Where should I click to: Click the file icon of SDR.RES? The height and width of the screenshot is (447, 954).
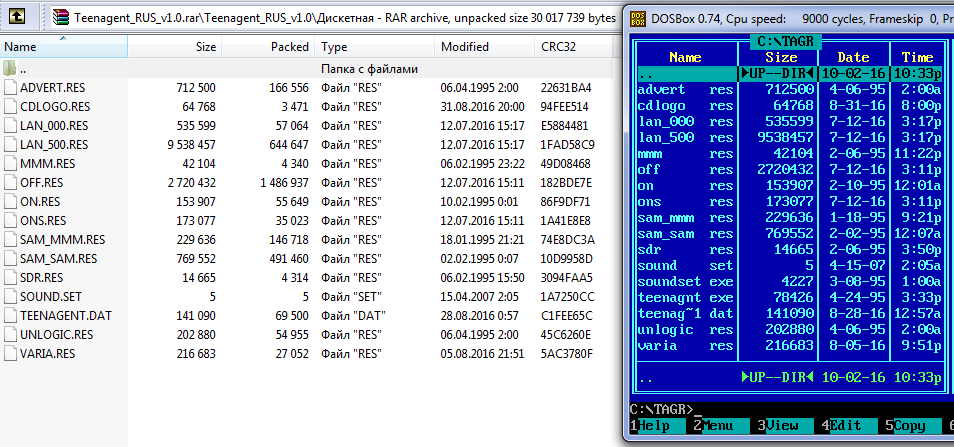pos(10,277)
